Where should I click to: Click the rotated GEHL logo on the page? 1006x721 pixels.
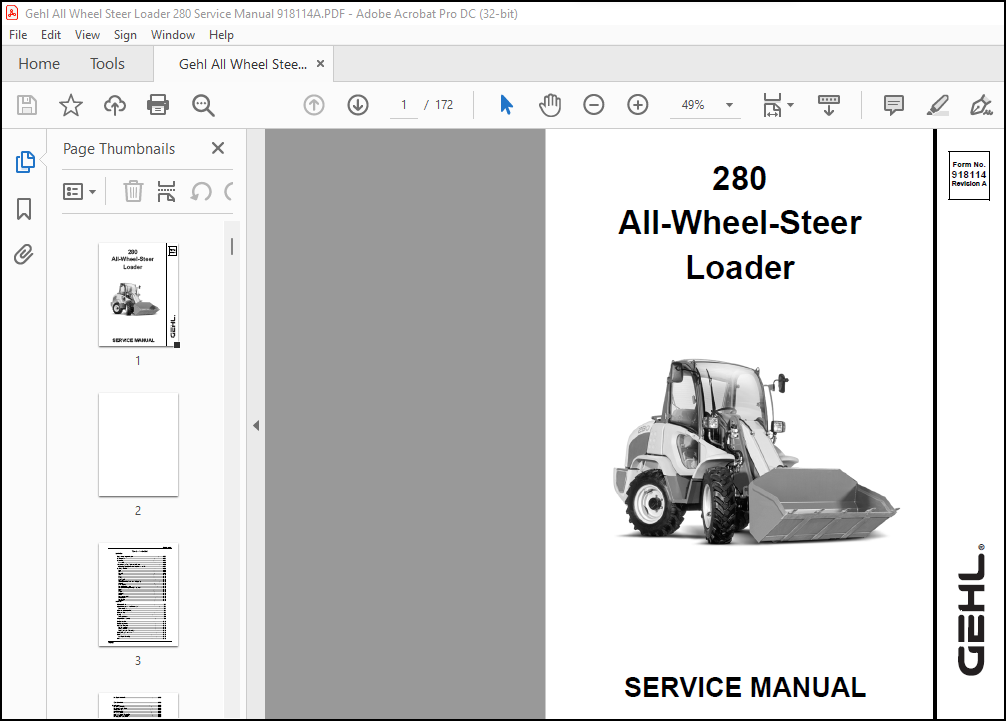pyautogui.click(x=971, y=609)
